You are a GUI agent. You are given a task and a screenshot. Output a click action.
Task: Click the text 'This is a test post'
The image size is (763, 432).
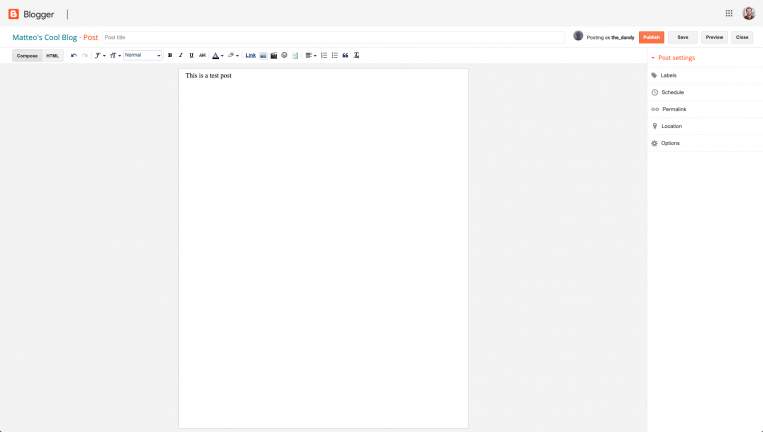208,76
